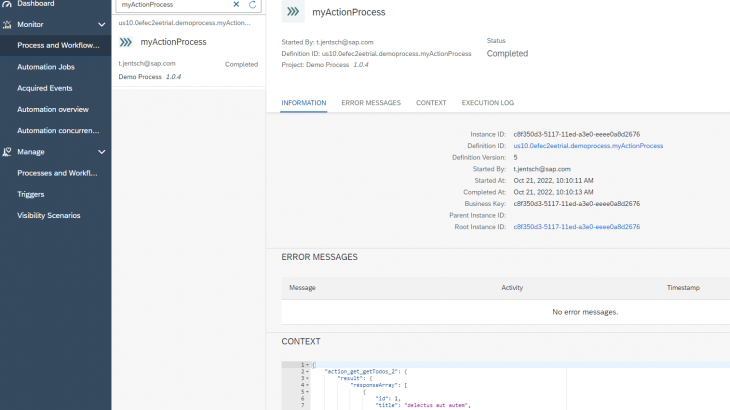Click the large process icon in detail header
730x410 pixels.
(x=293, y=12)
